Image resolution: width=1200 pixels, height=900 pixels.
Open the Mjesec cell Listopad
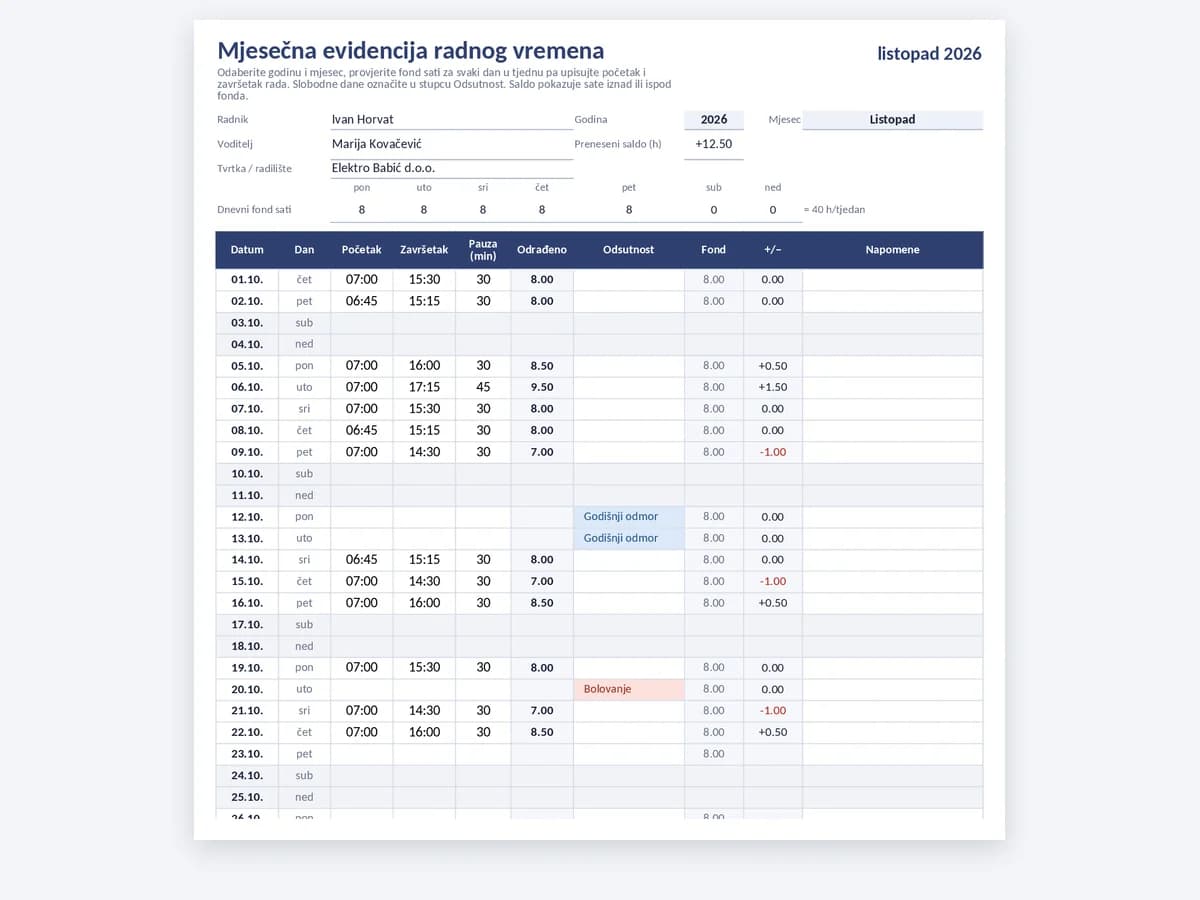[x=893, y=119]
